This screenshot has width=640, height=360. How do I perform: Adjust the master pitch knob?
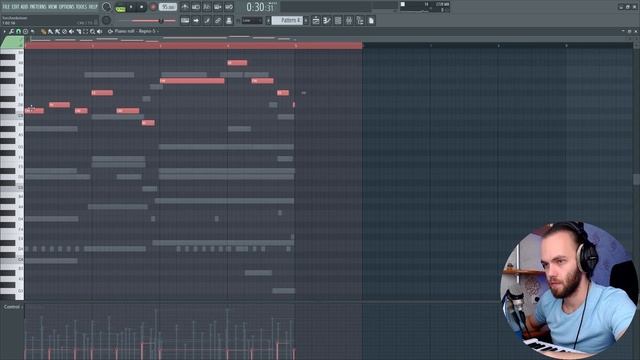pyautogui.click(x=106, y=20)
